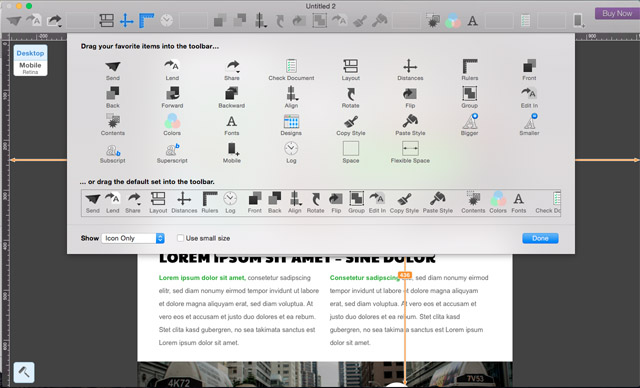The width and height of the screenshot is (640, 388).
Task: Click the Check Document palette icon
Action: pyautogui.click(x=291, y=66)
